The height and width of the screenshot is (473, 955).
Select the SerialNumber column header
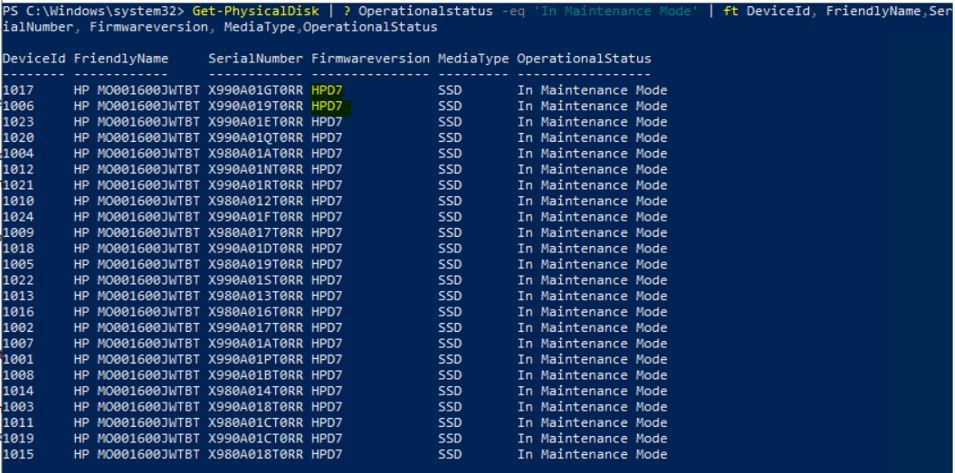(x=256, y=58)
